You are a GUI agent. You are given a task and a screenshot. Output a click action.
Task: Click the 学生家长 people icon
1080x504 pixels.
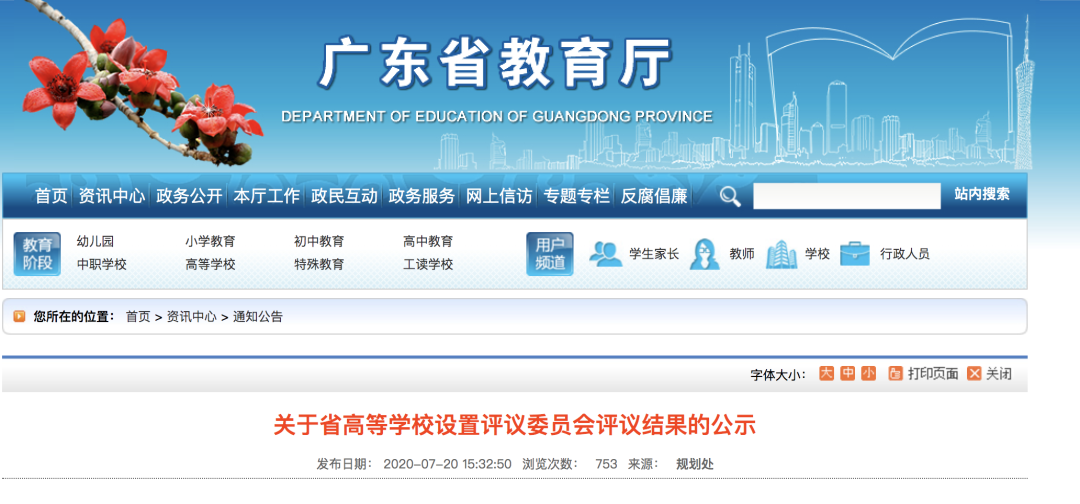[605, 253]
